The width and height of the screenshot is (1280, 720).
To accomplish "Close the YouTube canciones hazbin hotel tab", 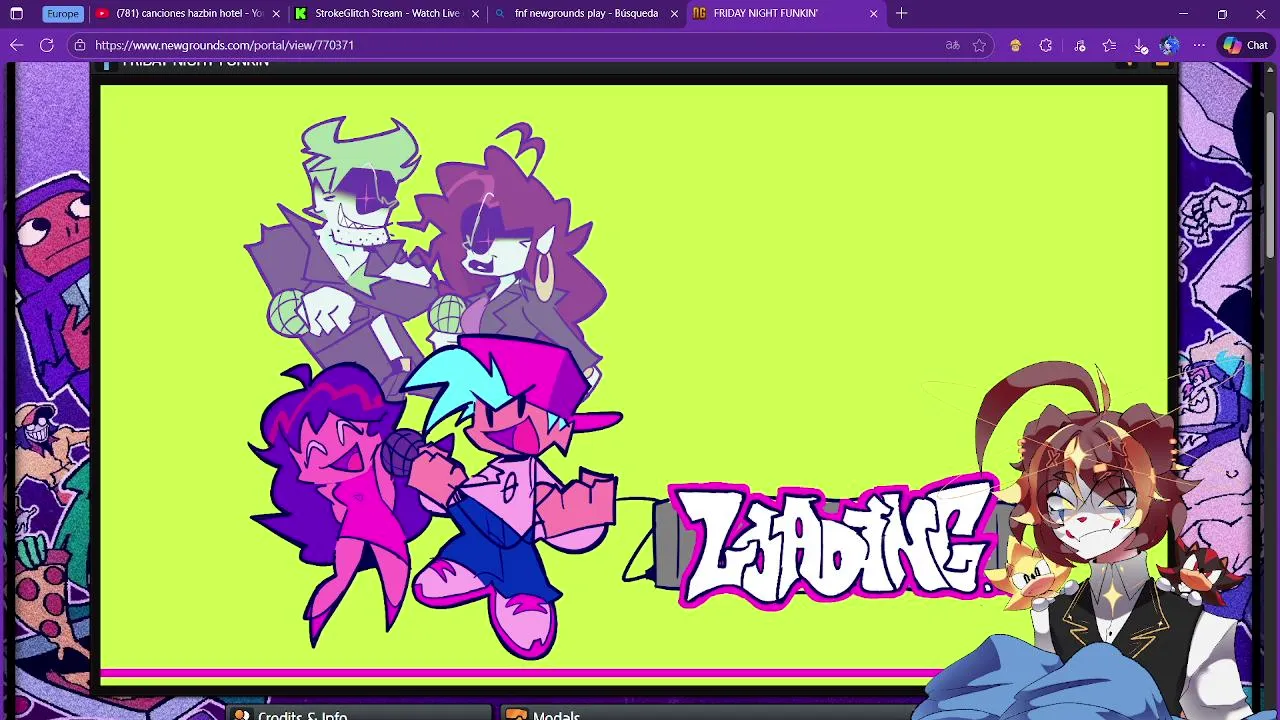I will coord(276,14).
